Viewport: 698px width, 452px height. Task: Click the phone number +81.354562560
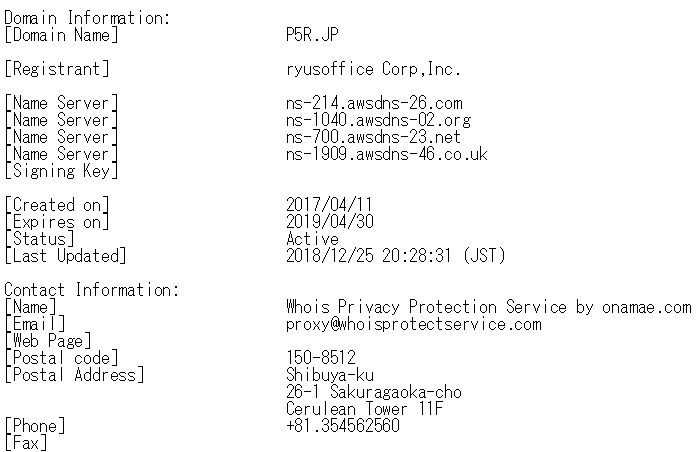click(x=343, y=426)
